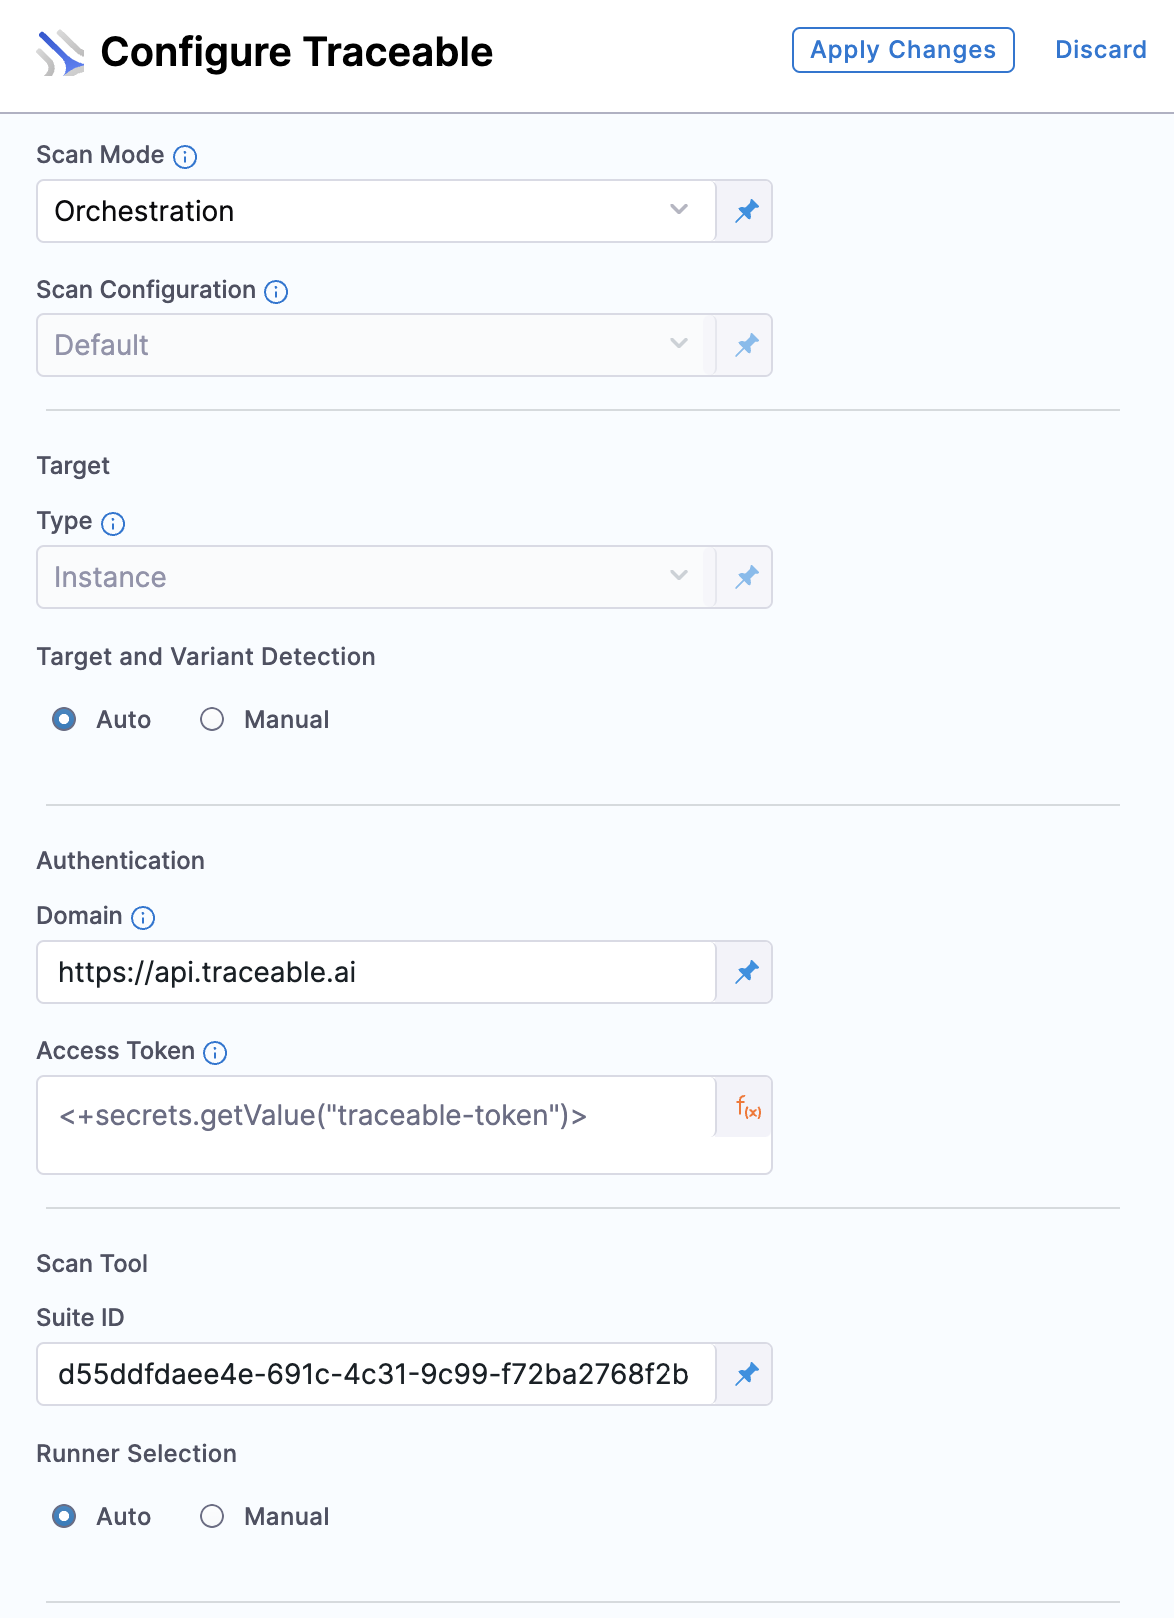Screen dimensions: 1174x1618
Task: Open the Scan Mode Orchestration dropdown
Action: point(376,211)
